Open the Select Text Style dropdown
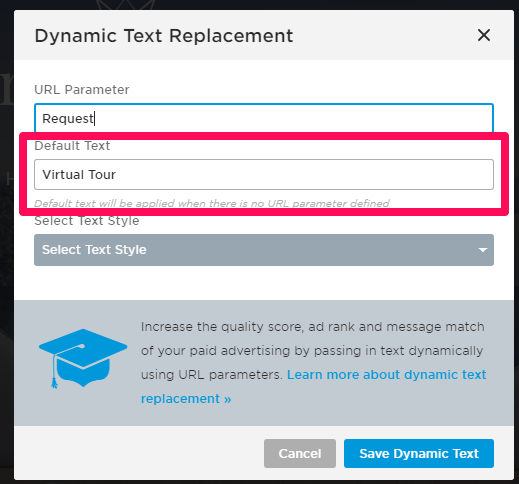The image size is (519, 484). (x=264, y=250)
